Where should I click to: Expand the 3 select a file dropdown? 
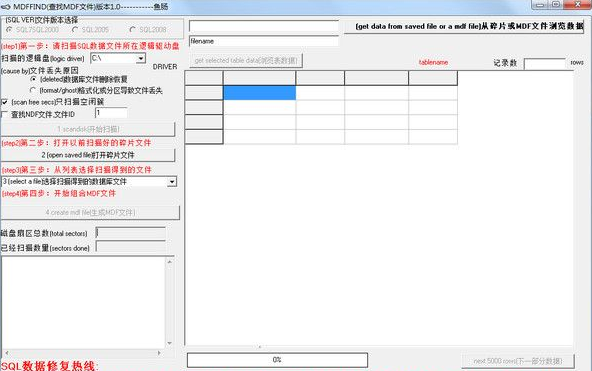pyautogui.click(x=172, y=182)
